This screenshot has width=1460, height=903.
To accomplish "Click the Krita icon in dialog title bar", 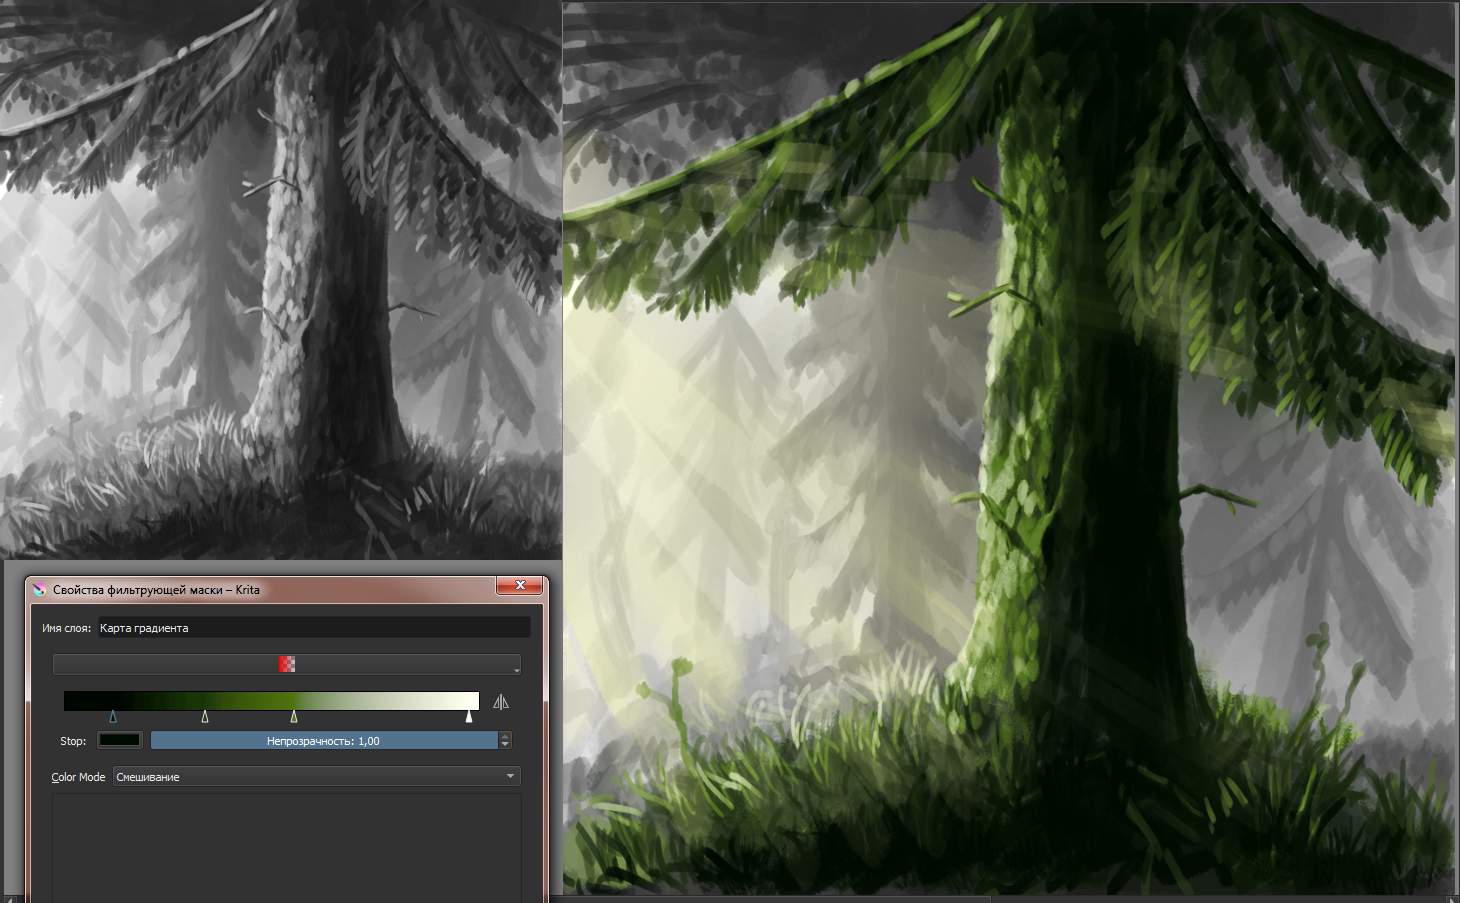I will 40,589.
